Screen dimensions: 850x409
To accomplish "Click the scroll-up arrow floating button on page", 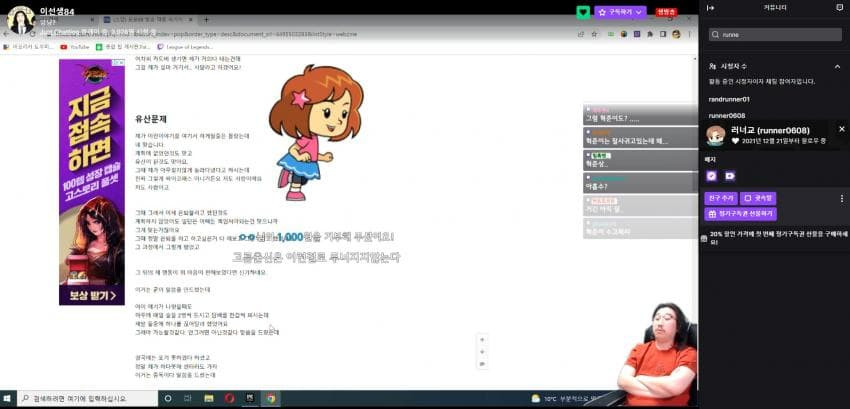I will [482, 340].
